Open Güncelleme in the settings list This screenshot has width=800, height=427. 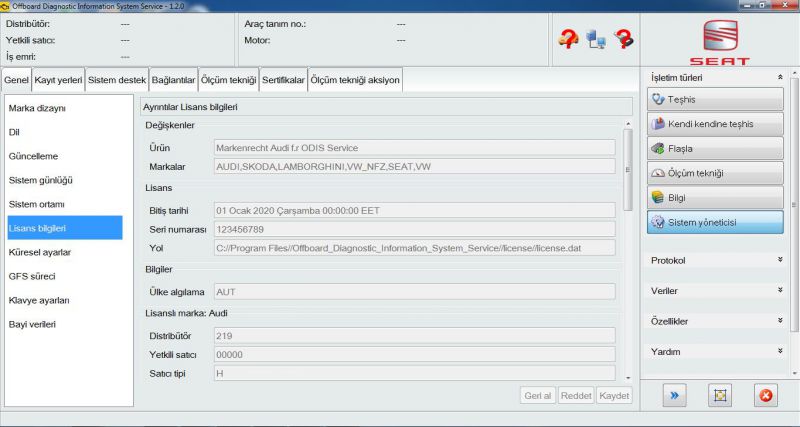[65, 156]
